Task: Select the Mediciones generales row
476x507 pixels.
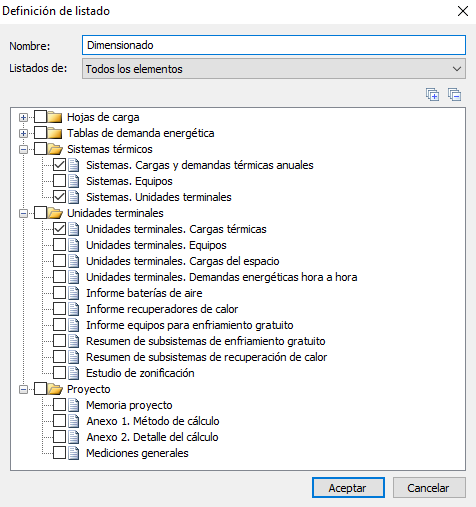Action: [x=137, y=453]
